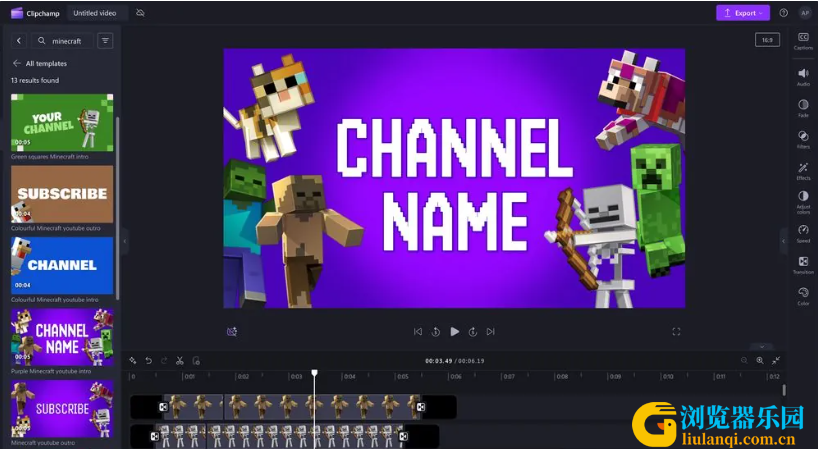Click the duplicate clip icon in timeline toolbar
Viewport: 818px width, 449px height.
tap(196, 360)
